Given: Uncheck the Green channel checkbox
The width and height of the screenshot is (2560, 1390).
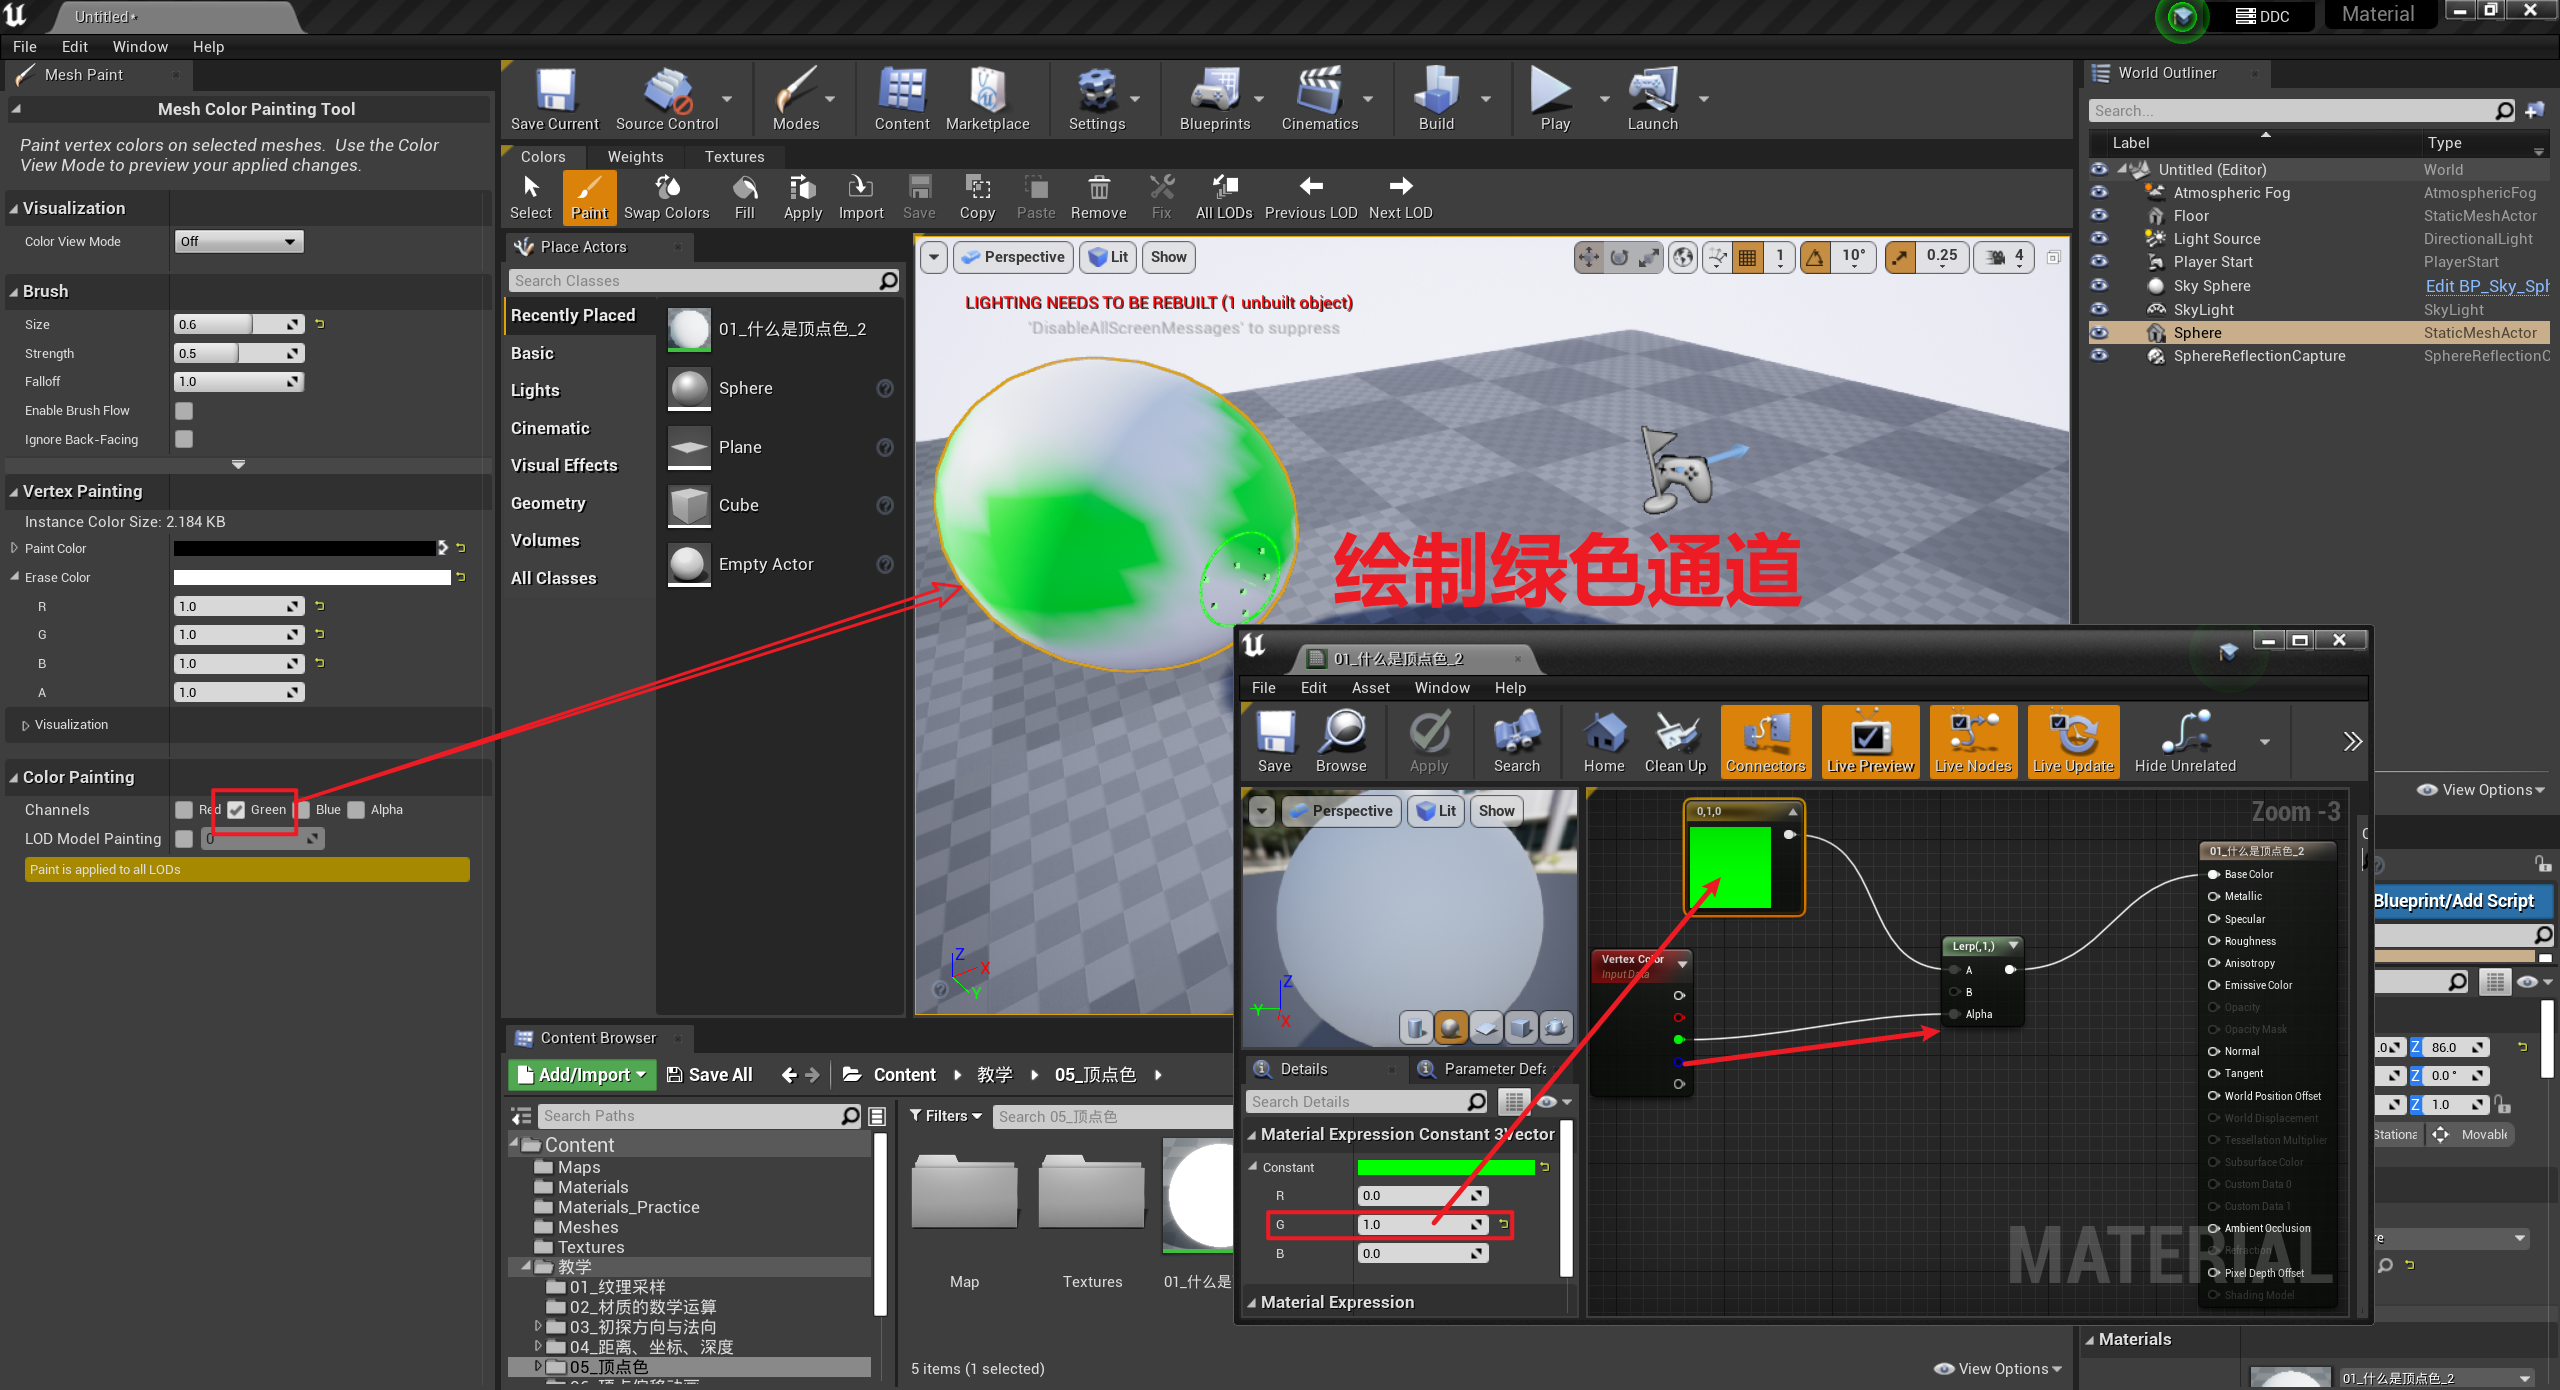Looking at the screenshot, I should [x=236, y=810].
